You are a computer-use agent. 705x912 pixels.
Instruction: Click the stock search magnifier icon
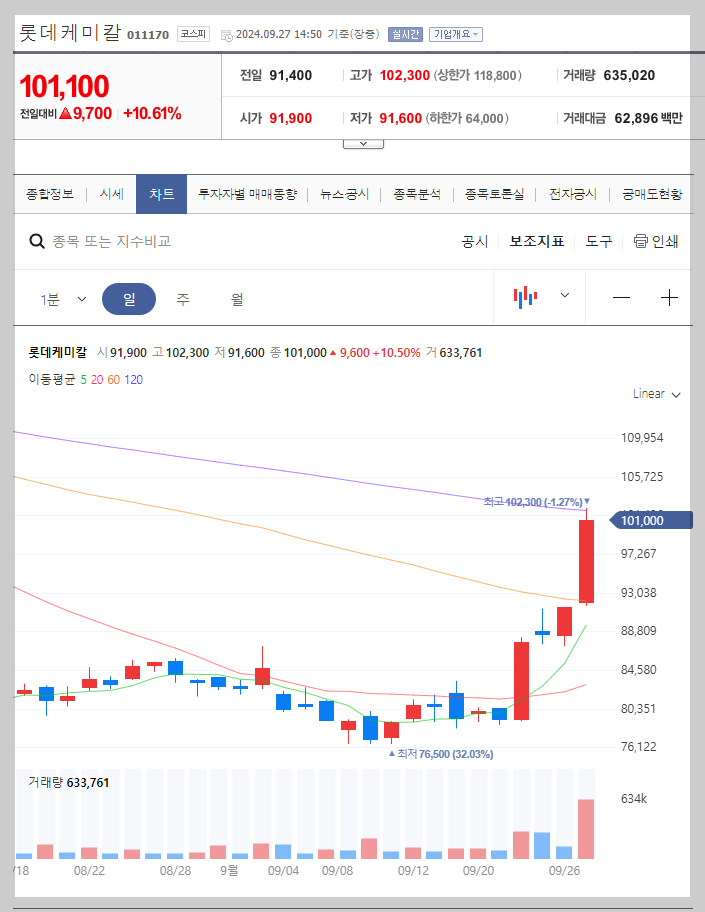37,241
